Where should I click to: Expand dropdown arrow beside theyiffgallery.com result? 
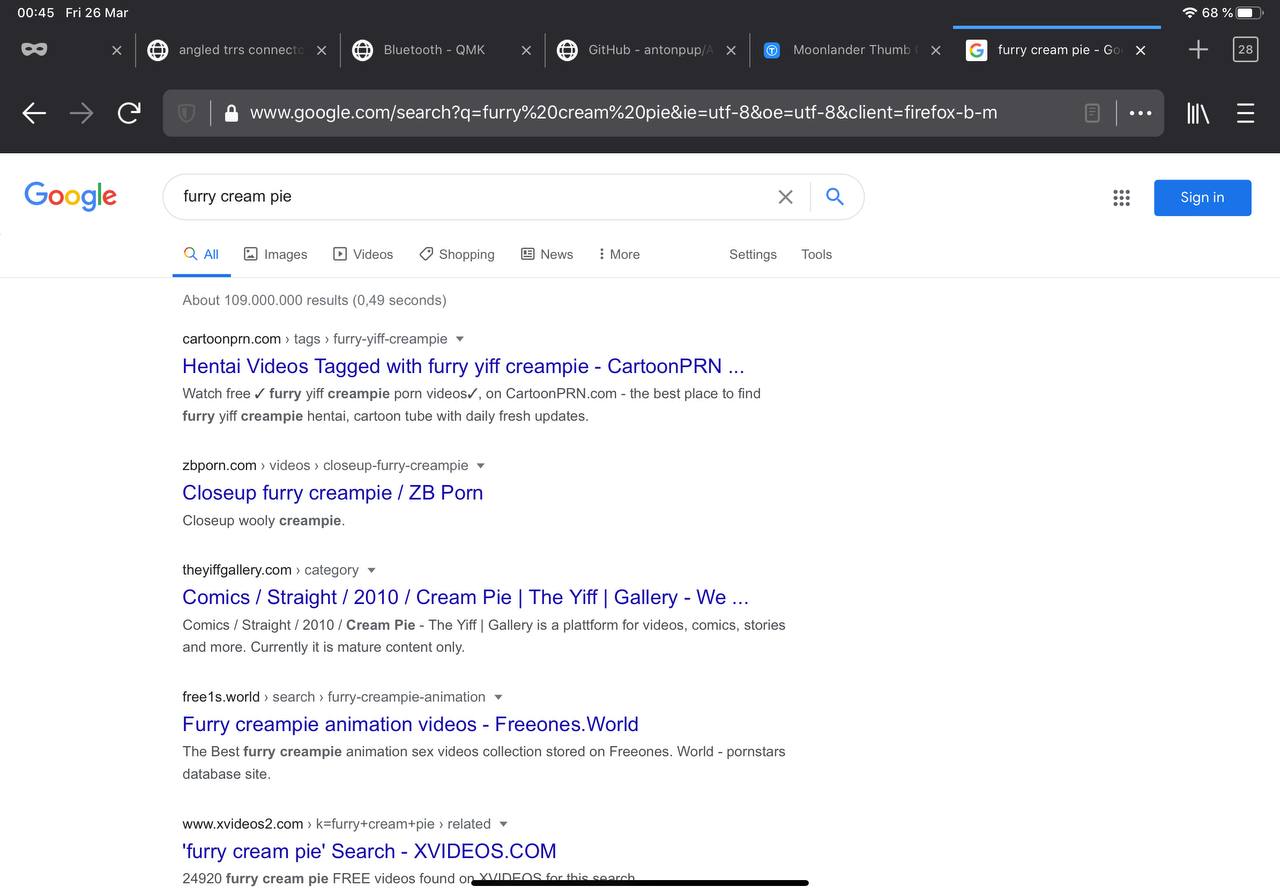pyautogui.click(x=371, y=570)
